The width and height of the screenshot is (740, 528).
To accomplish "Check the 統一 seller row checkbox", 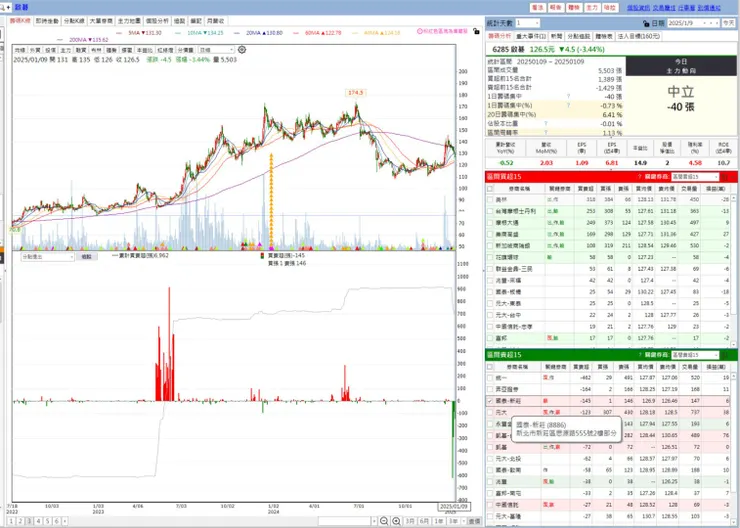I will tap(490, 377).
